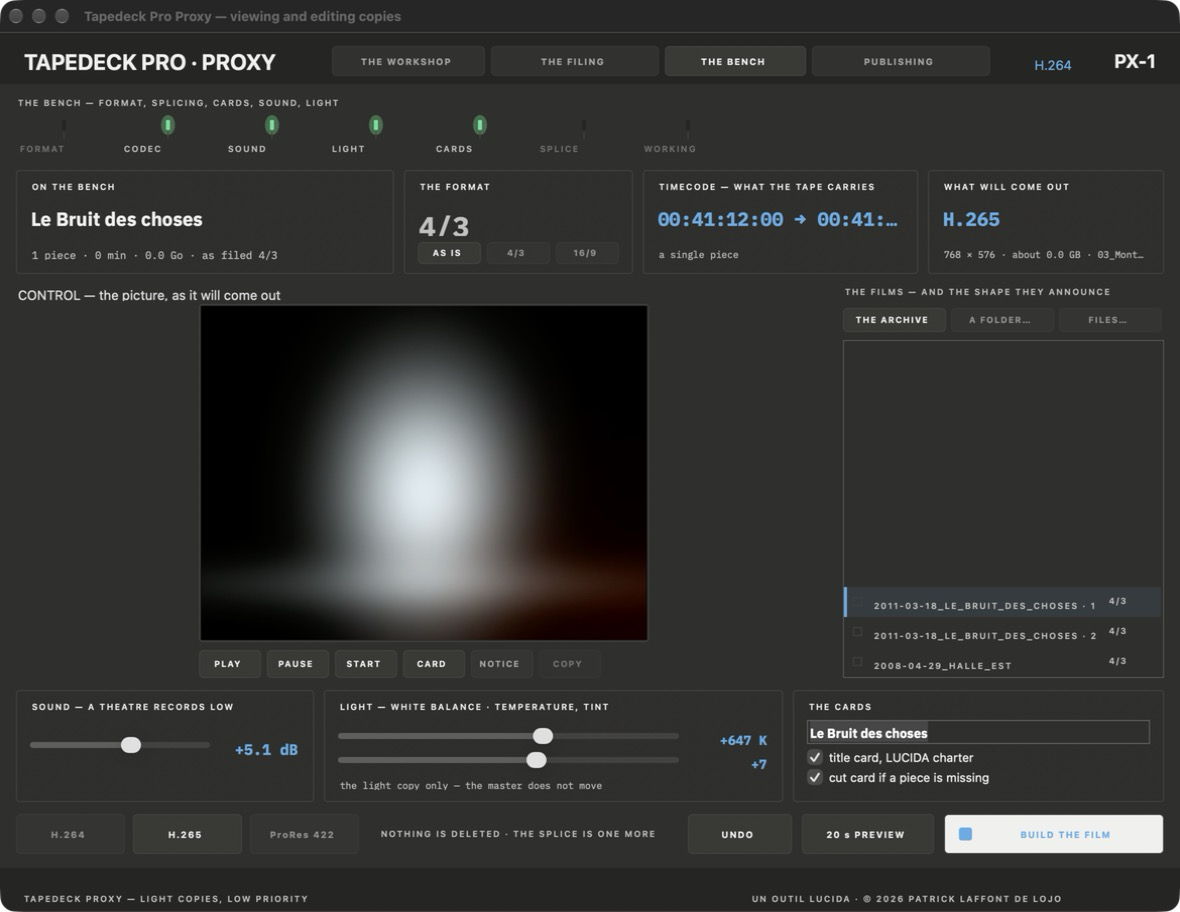This screenshot has width=1180, height=912.
Task: Click the +5.1 dB gain value
Action: point(266,749)
